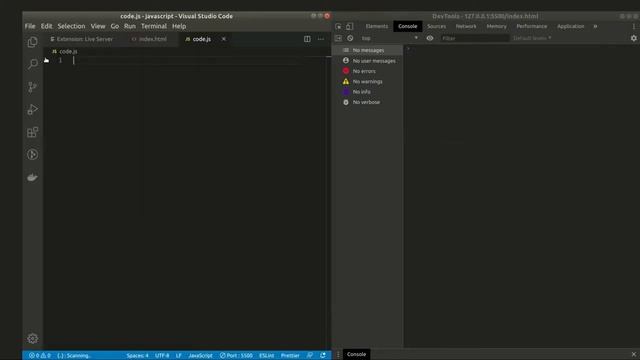Open the Selection menu
This screenshot has width=640, height=360.
pos(71,26)
